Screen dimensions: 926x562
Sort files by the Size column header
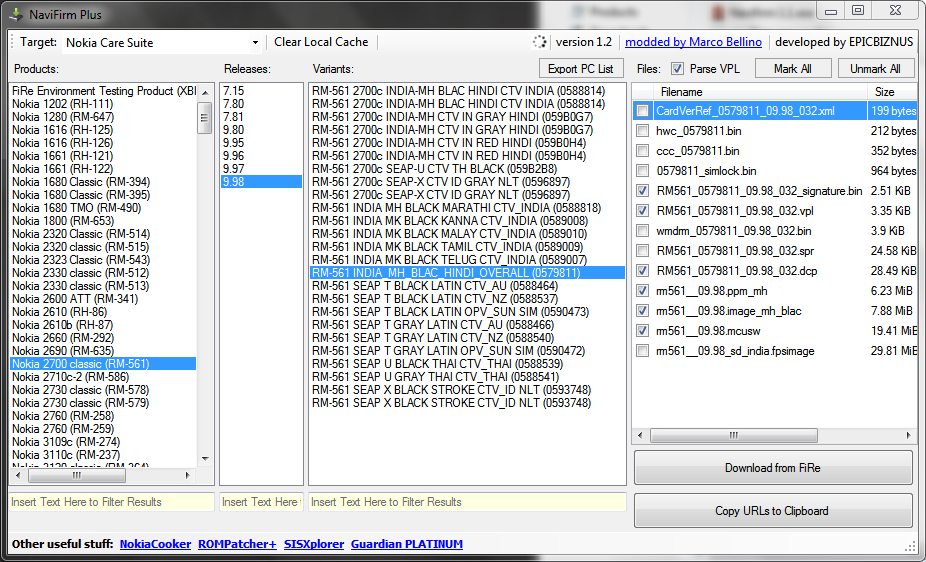pos(892,92)
